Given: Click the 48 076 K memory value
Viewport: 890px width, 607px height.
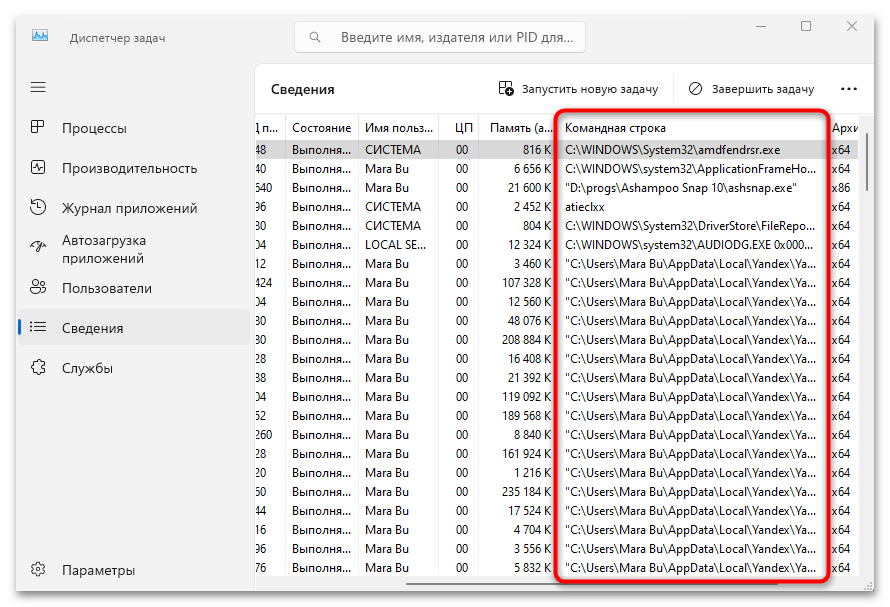Looking at the screenshot, I should click(530, 321).
